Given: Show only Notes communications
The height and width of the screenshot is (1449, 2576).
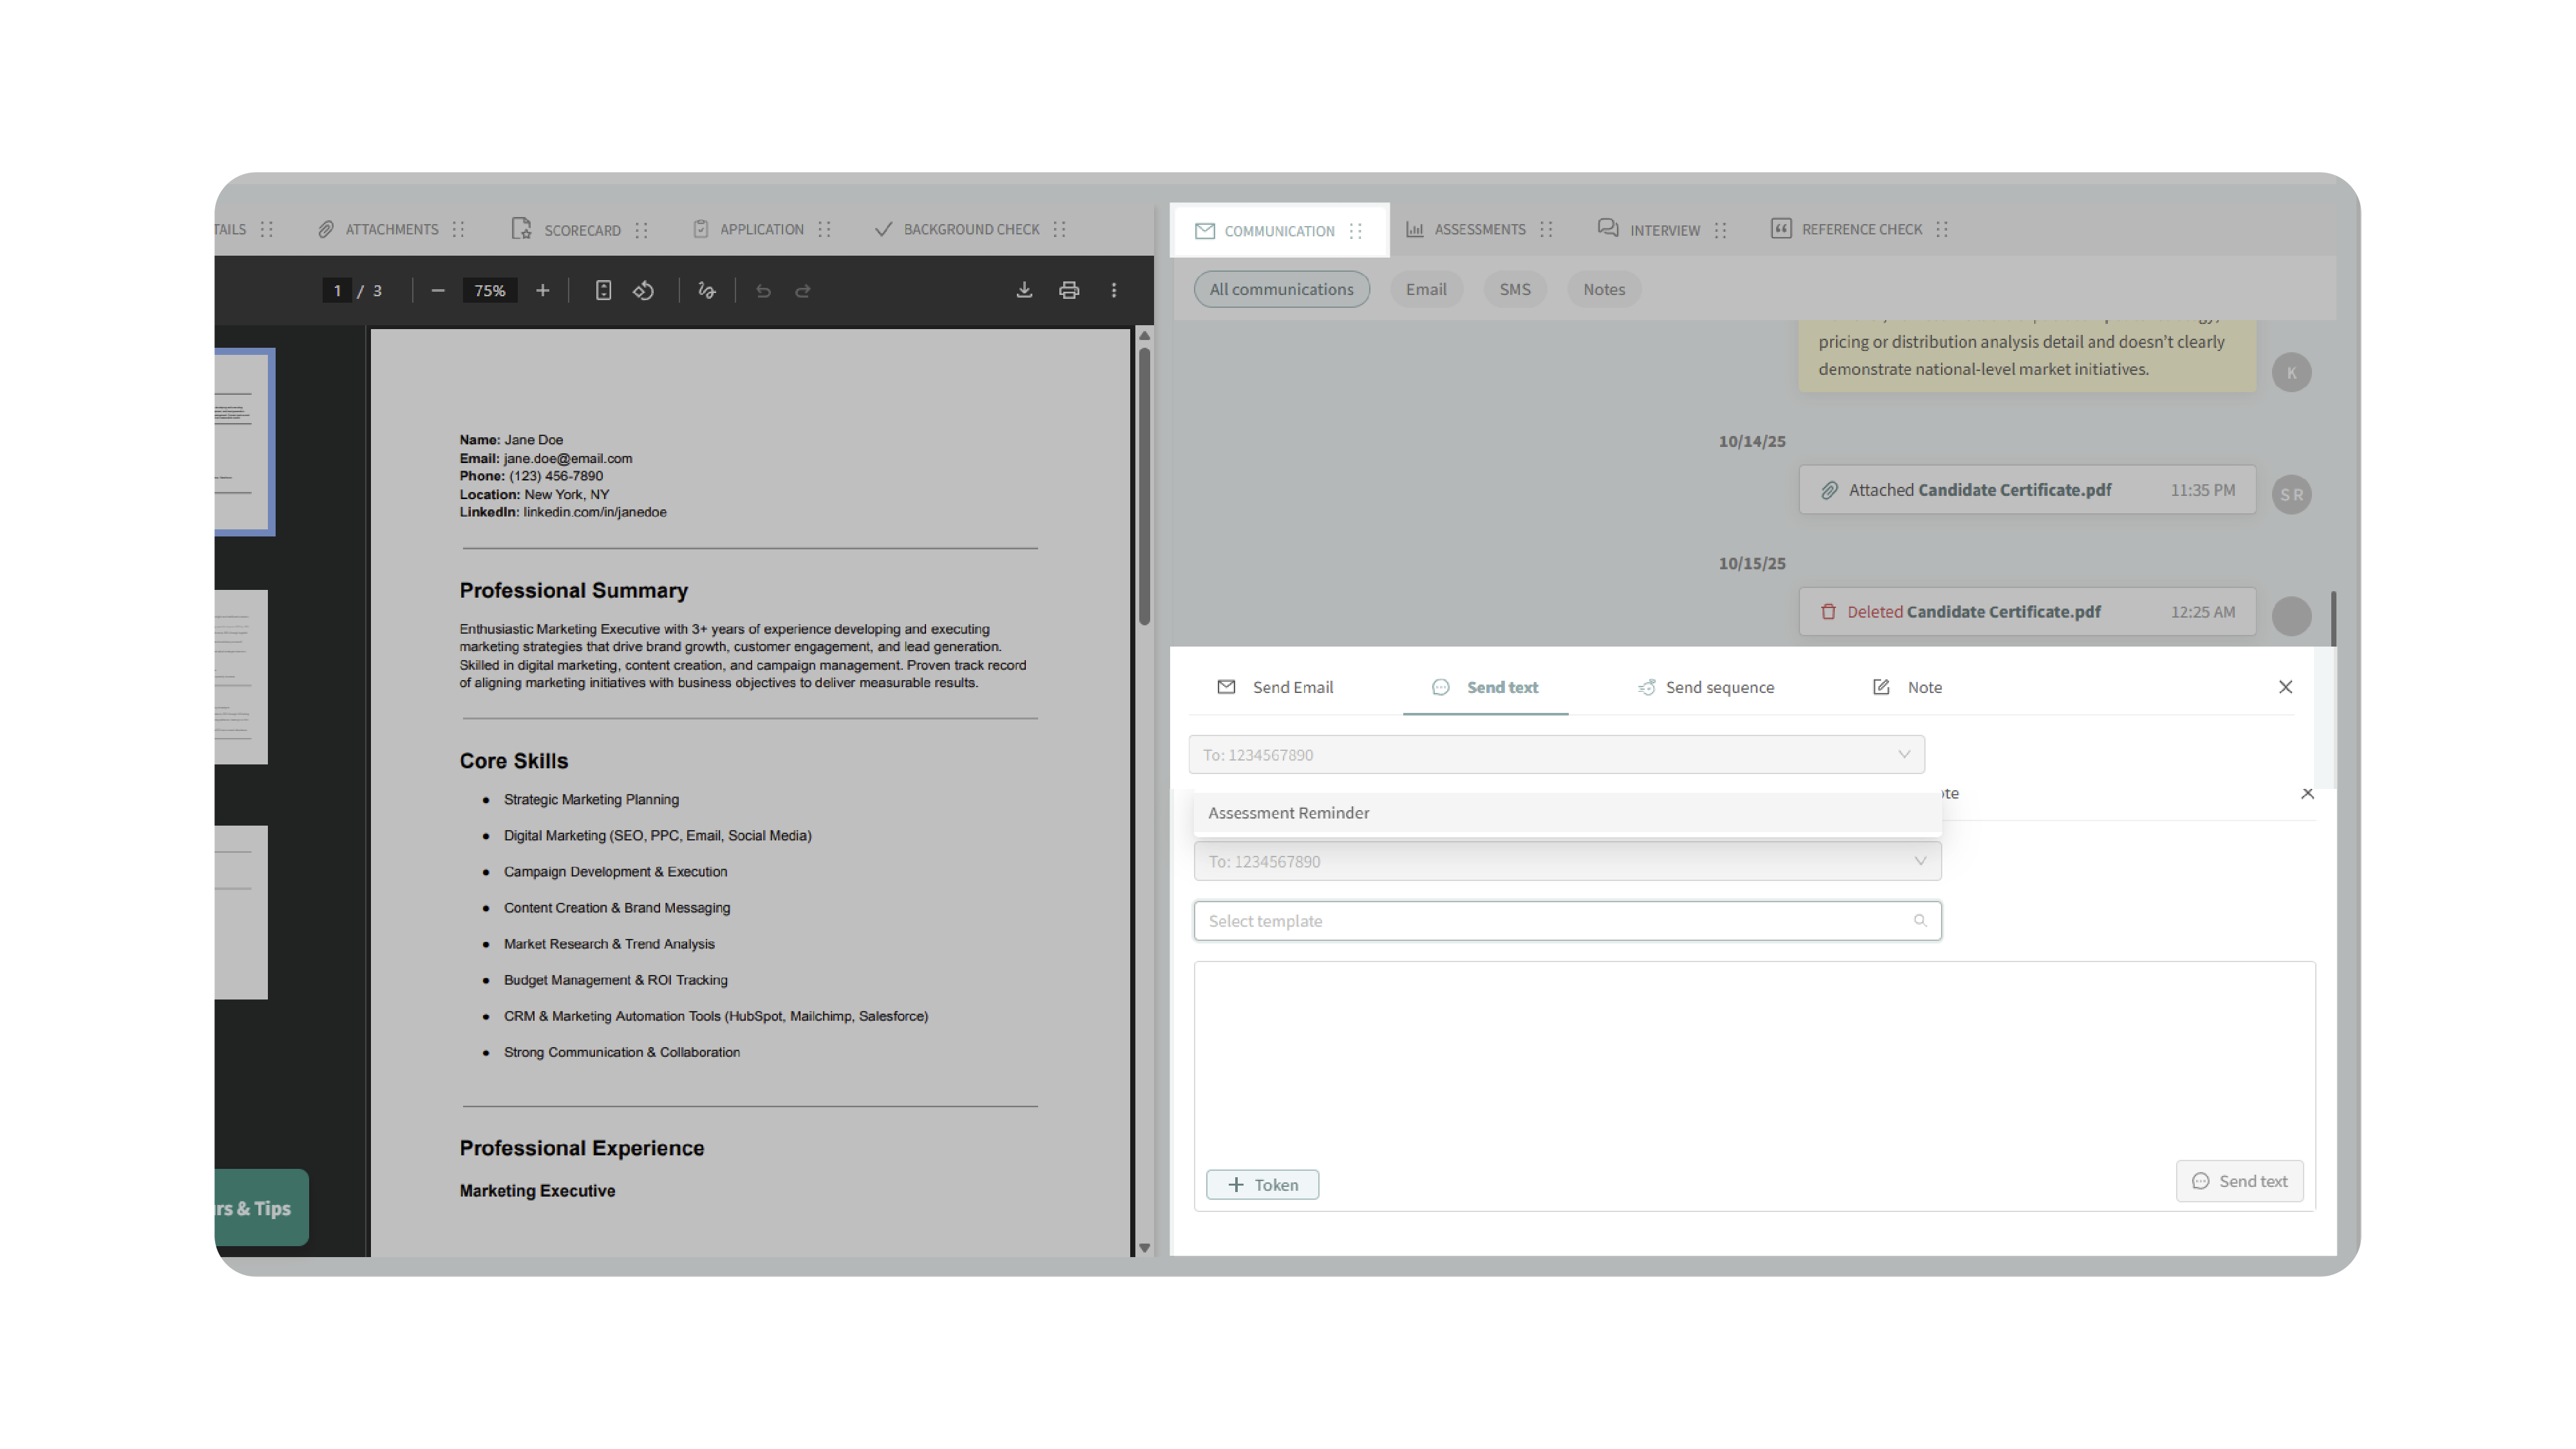Looking at the screenshot, I should point(1603,289).
